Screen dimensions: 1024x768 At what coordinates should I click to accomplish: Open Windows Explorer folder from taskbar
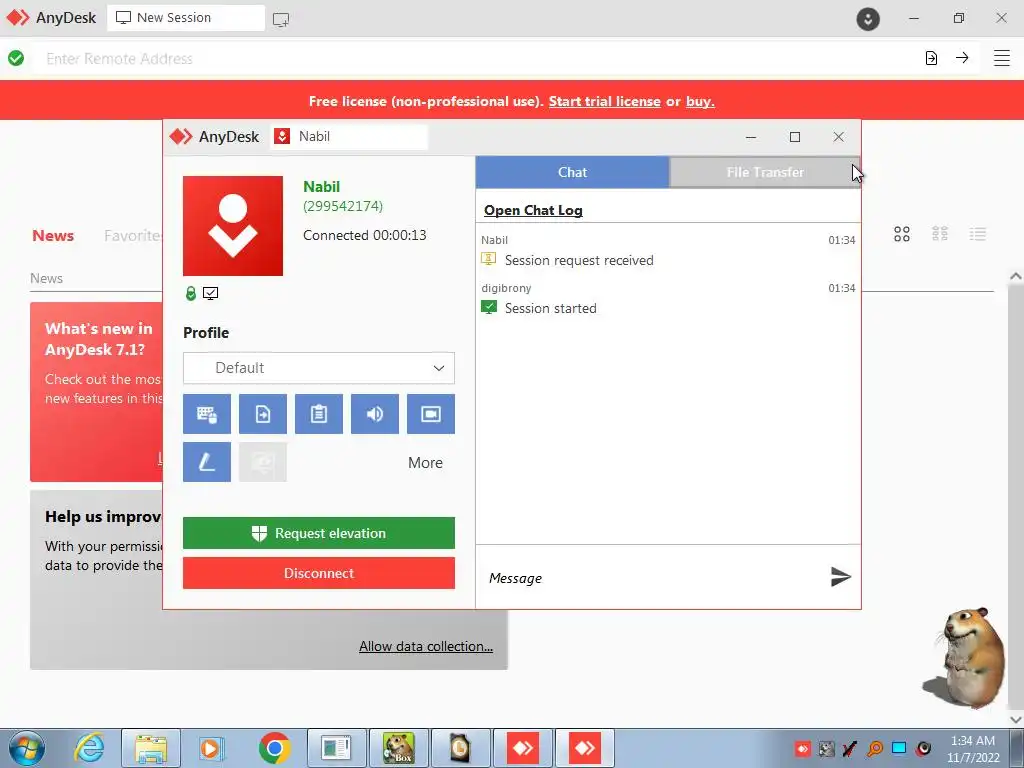151,748
